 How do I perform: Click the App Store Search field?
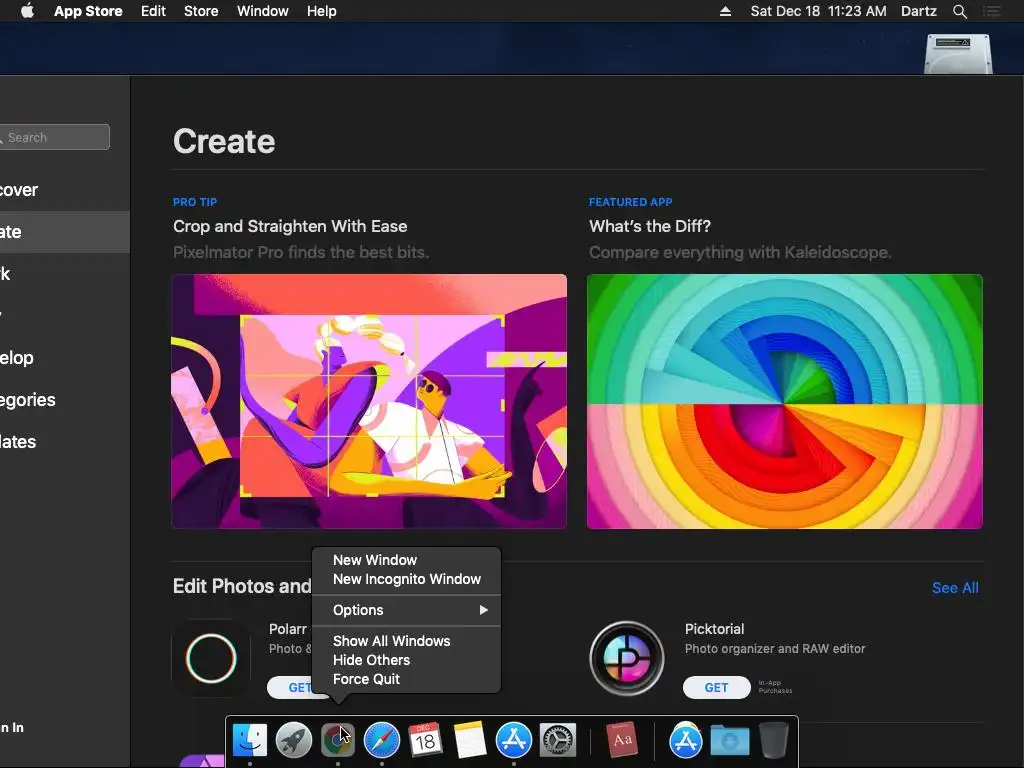(55, 137)
